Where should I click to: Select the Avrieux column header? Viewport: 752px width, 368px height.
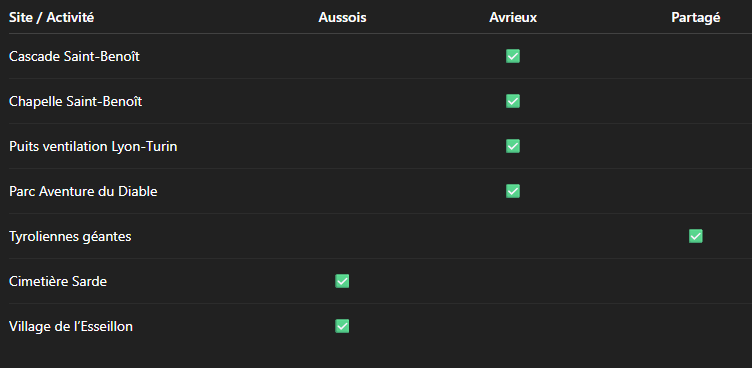tap(513, 18)
